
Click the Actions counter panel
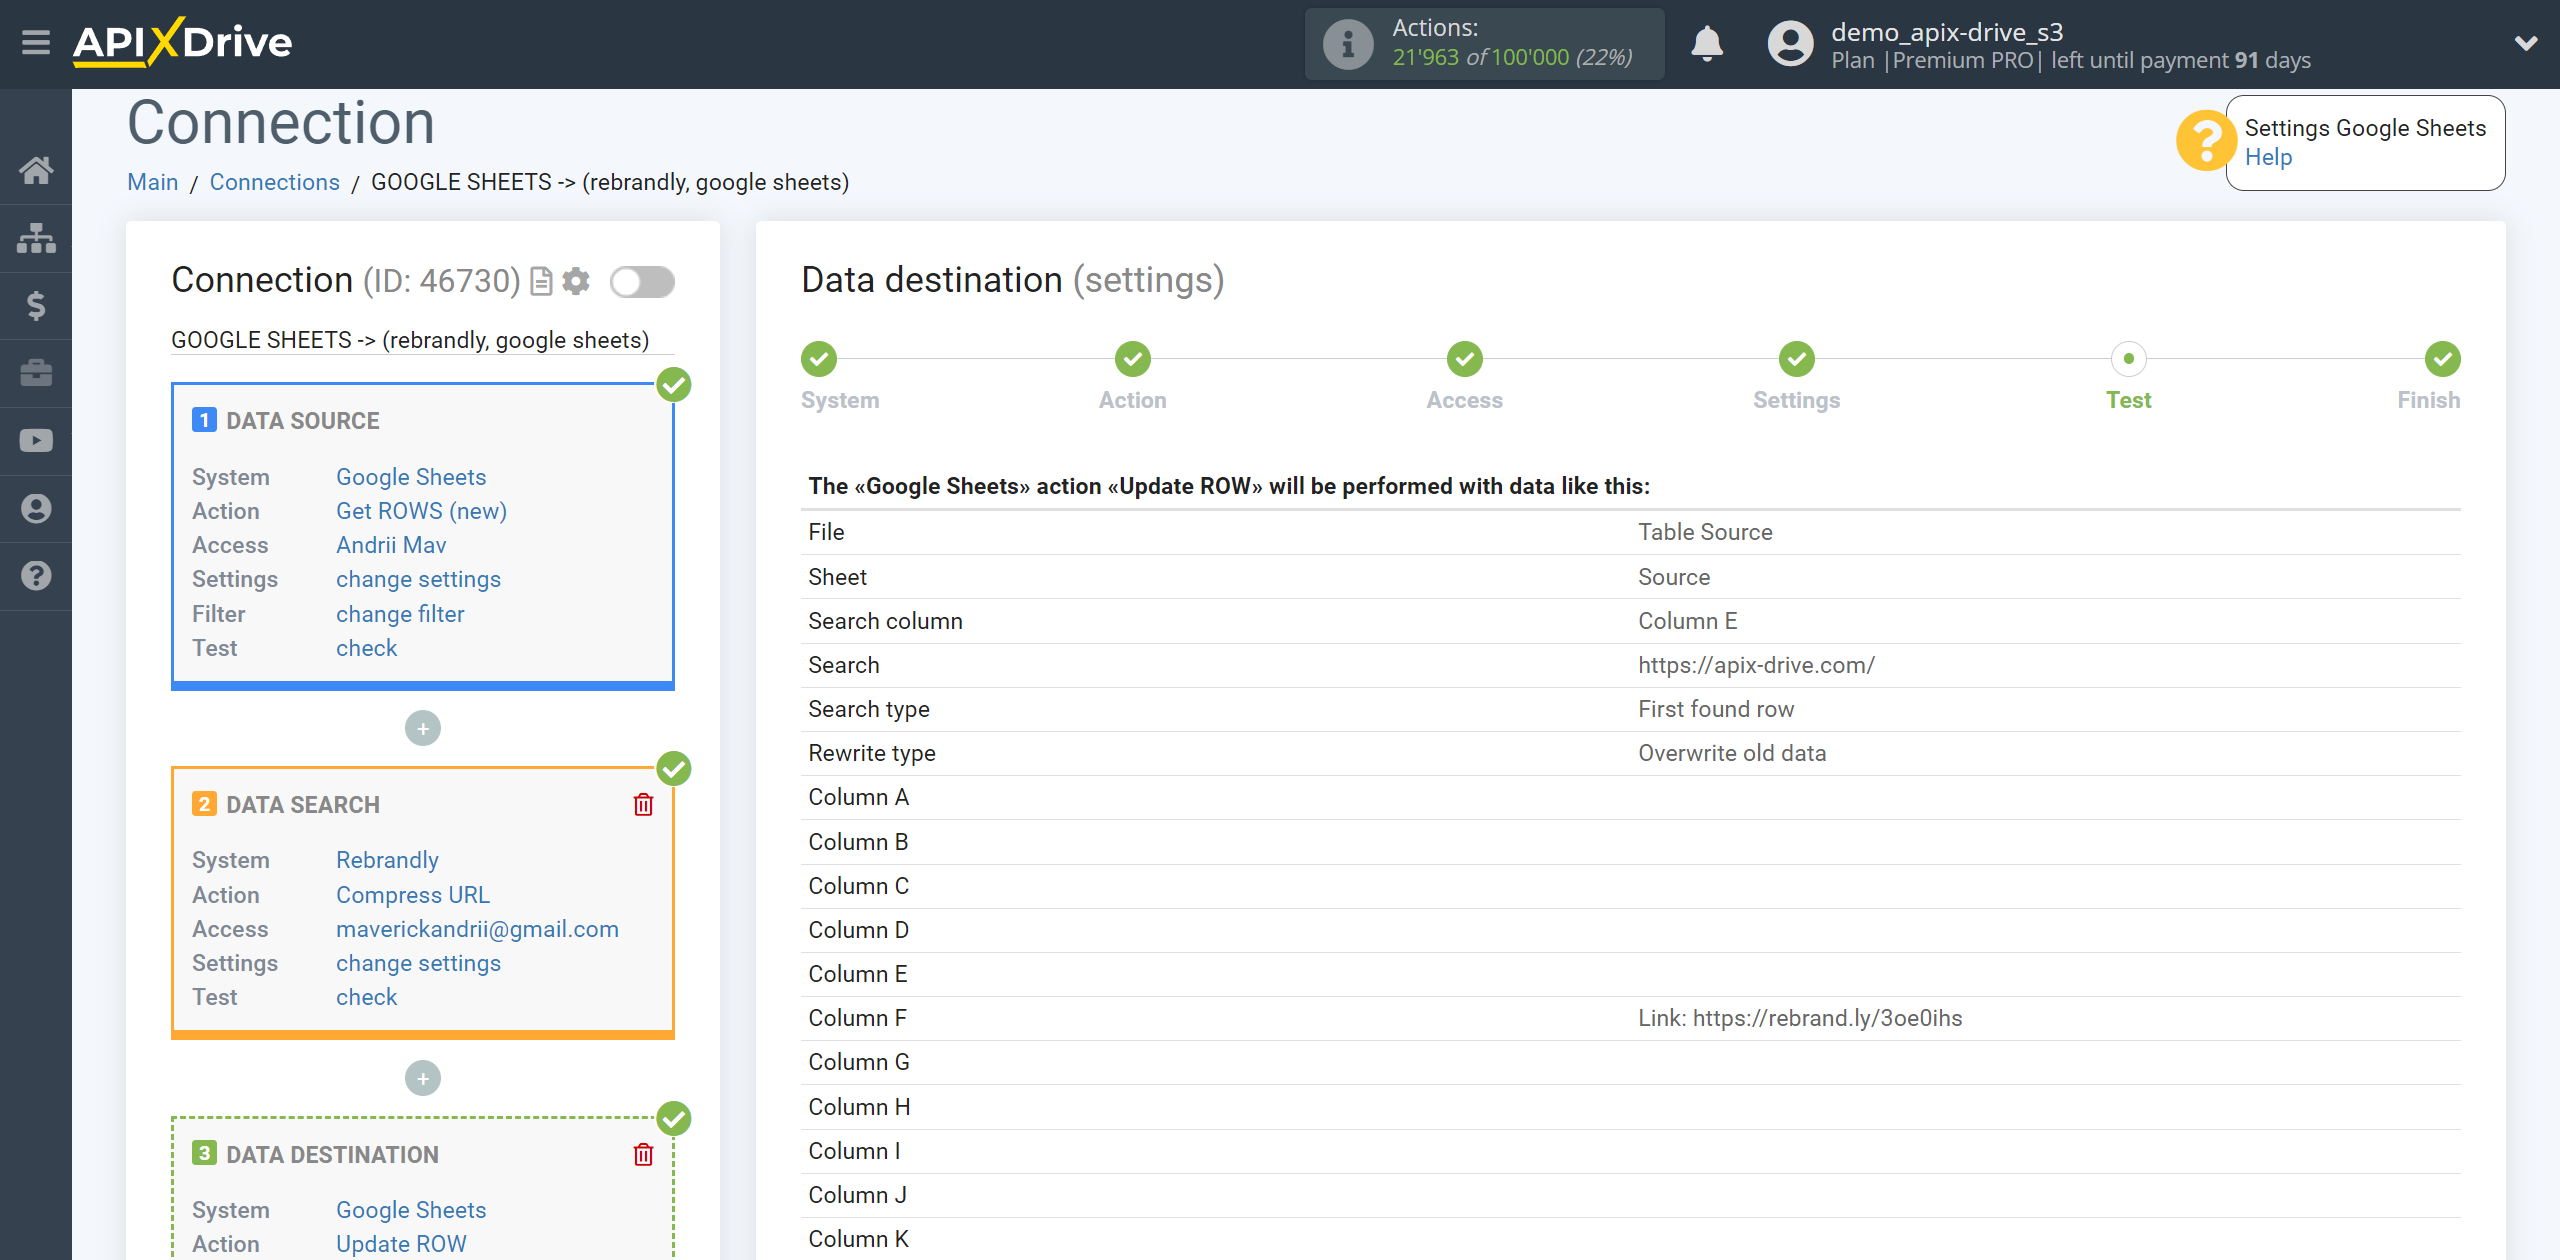[x=1484, y=44]
